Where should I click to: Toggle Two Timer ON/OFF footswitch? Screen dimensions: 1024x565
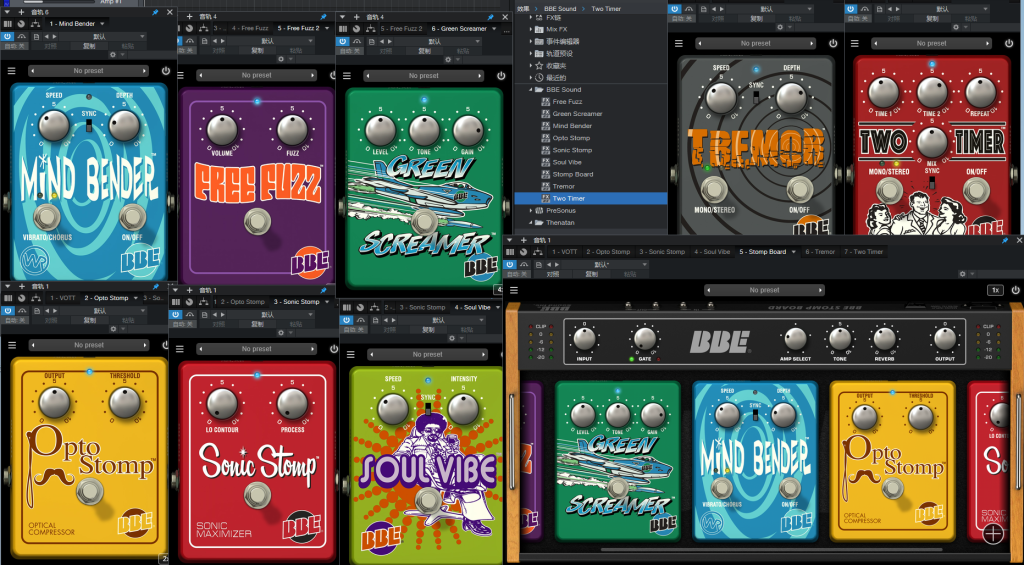(976, 191)
